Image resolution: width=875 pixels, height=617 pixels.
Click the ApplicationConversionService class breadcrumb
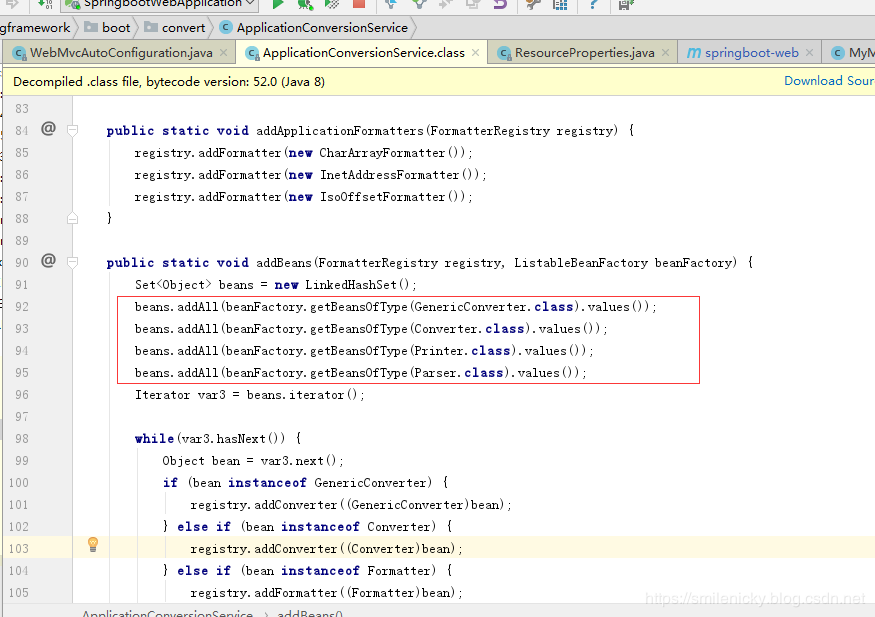(321, 28)
